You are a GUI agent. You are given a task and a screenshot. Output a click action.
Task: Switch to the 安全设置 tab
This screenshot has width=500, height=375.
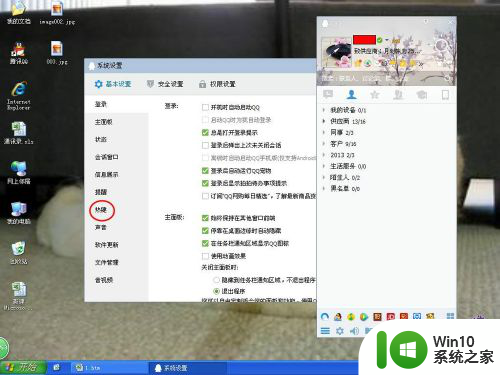(x=165, y=84)
